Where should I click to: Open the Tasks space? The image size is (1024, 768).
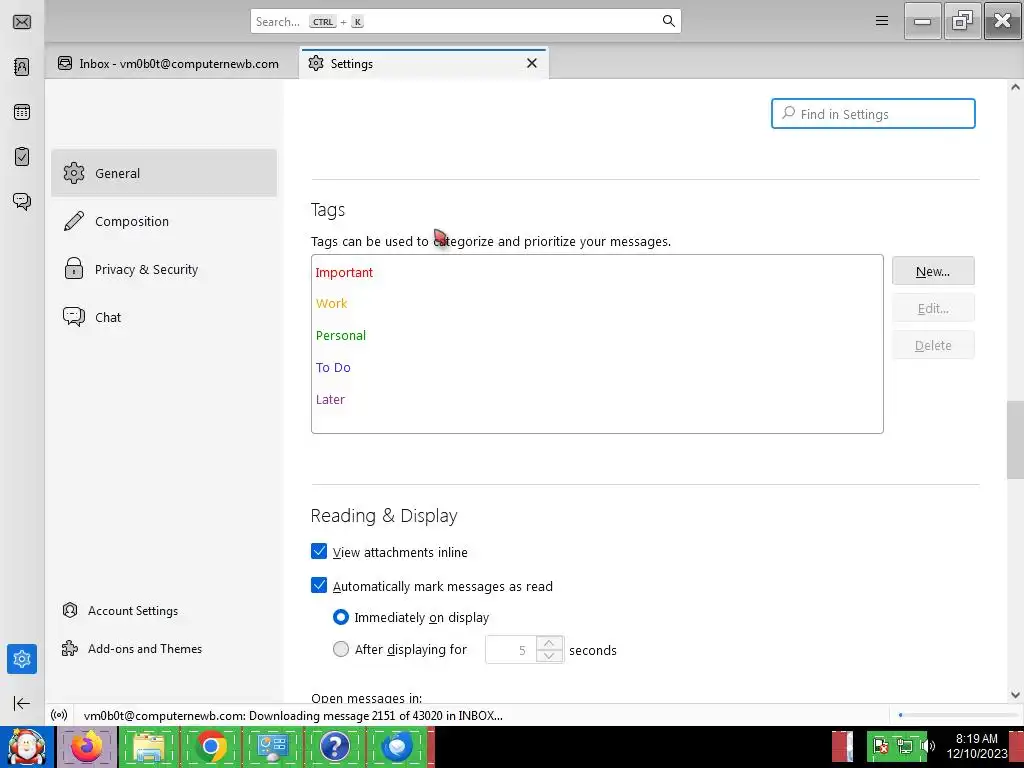pos(22,157)
